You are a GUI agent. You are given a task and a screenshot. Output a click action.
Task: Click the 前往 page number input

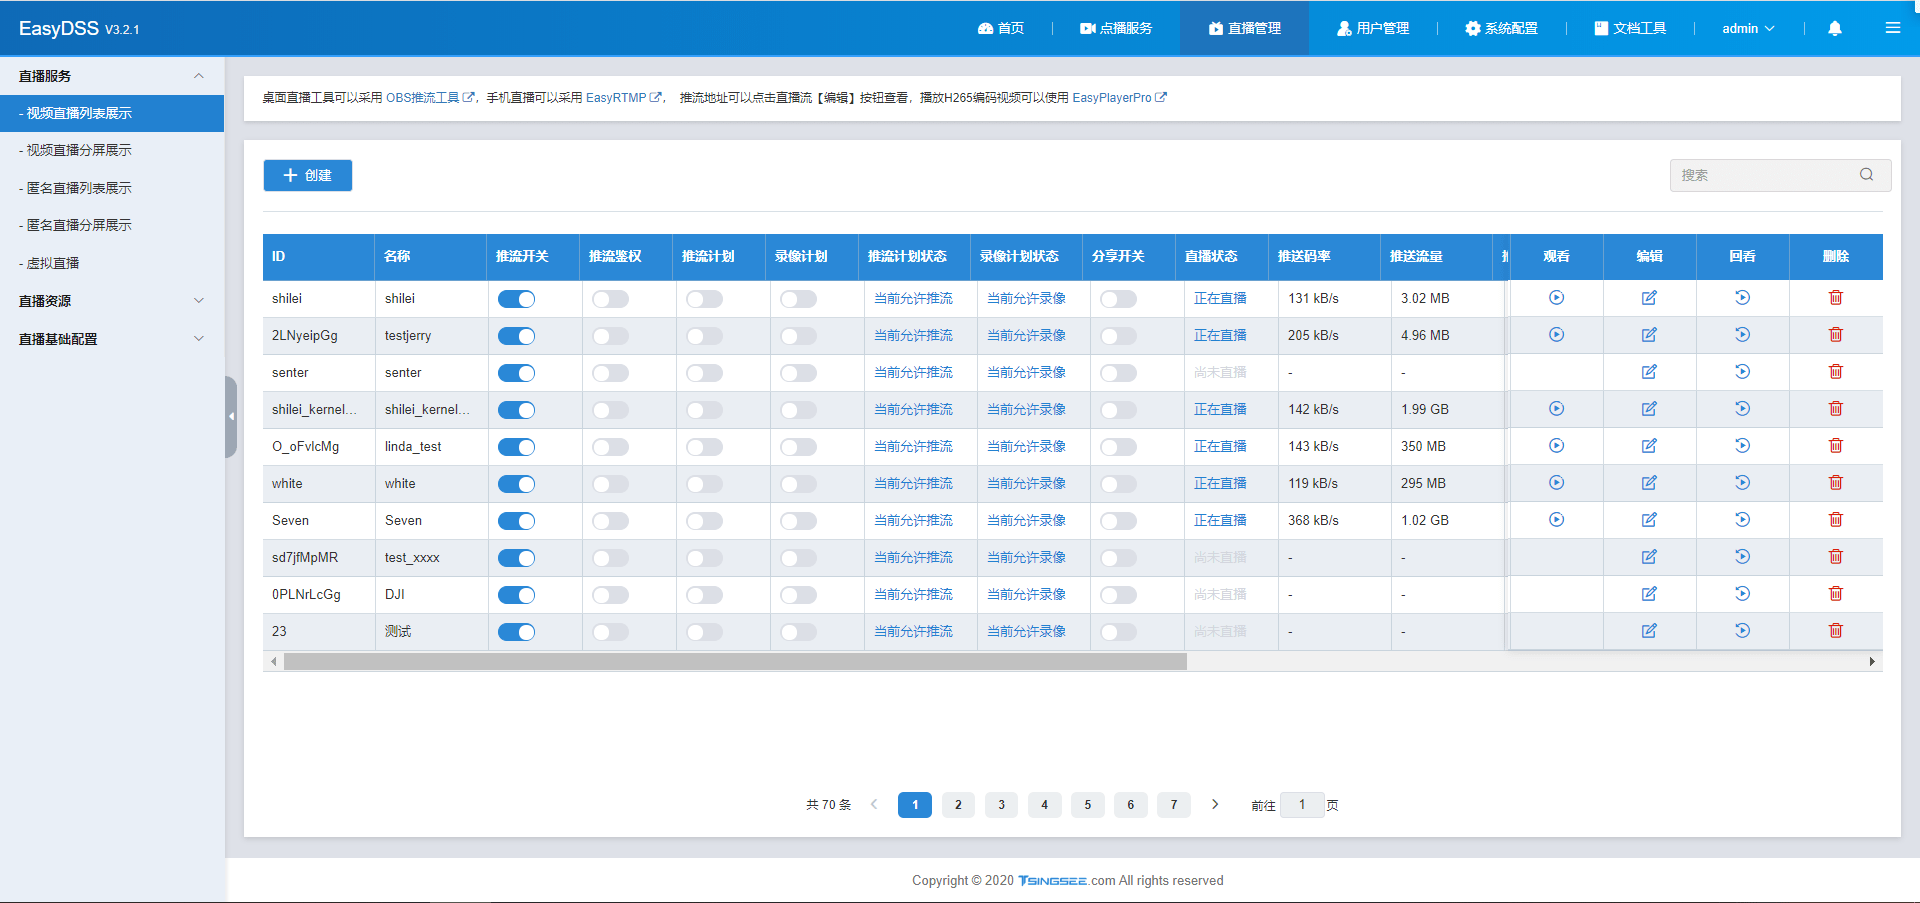click(x=1302, y=805)
